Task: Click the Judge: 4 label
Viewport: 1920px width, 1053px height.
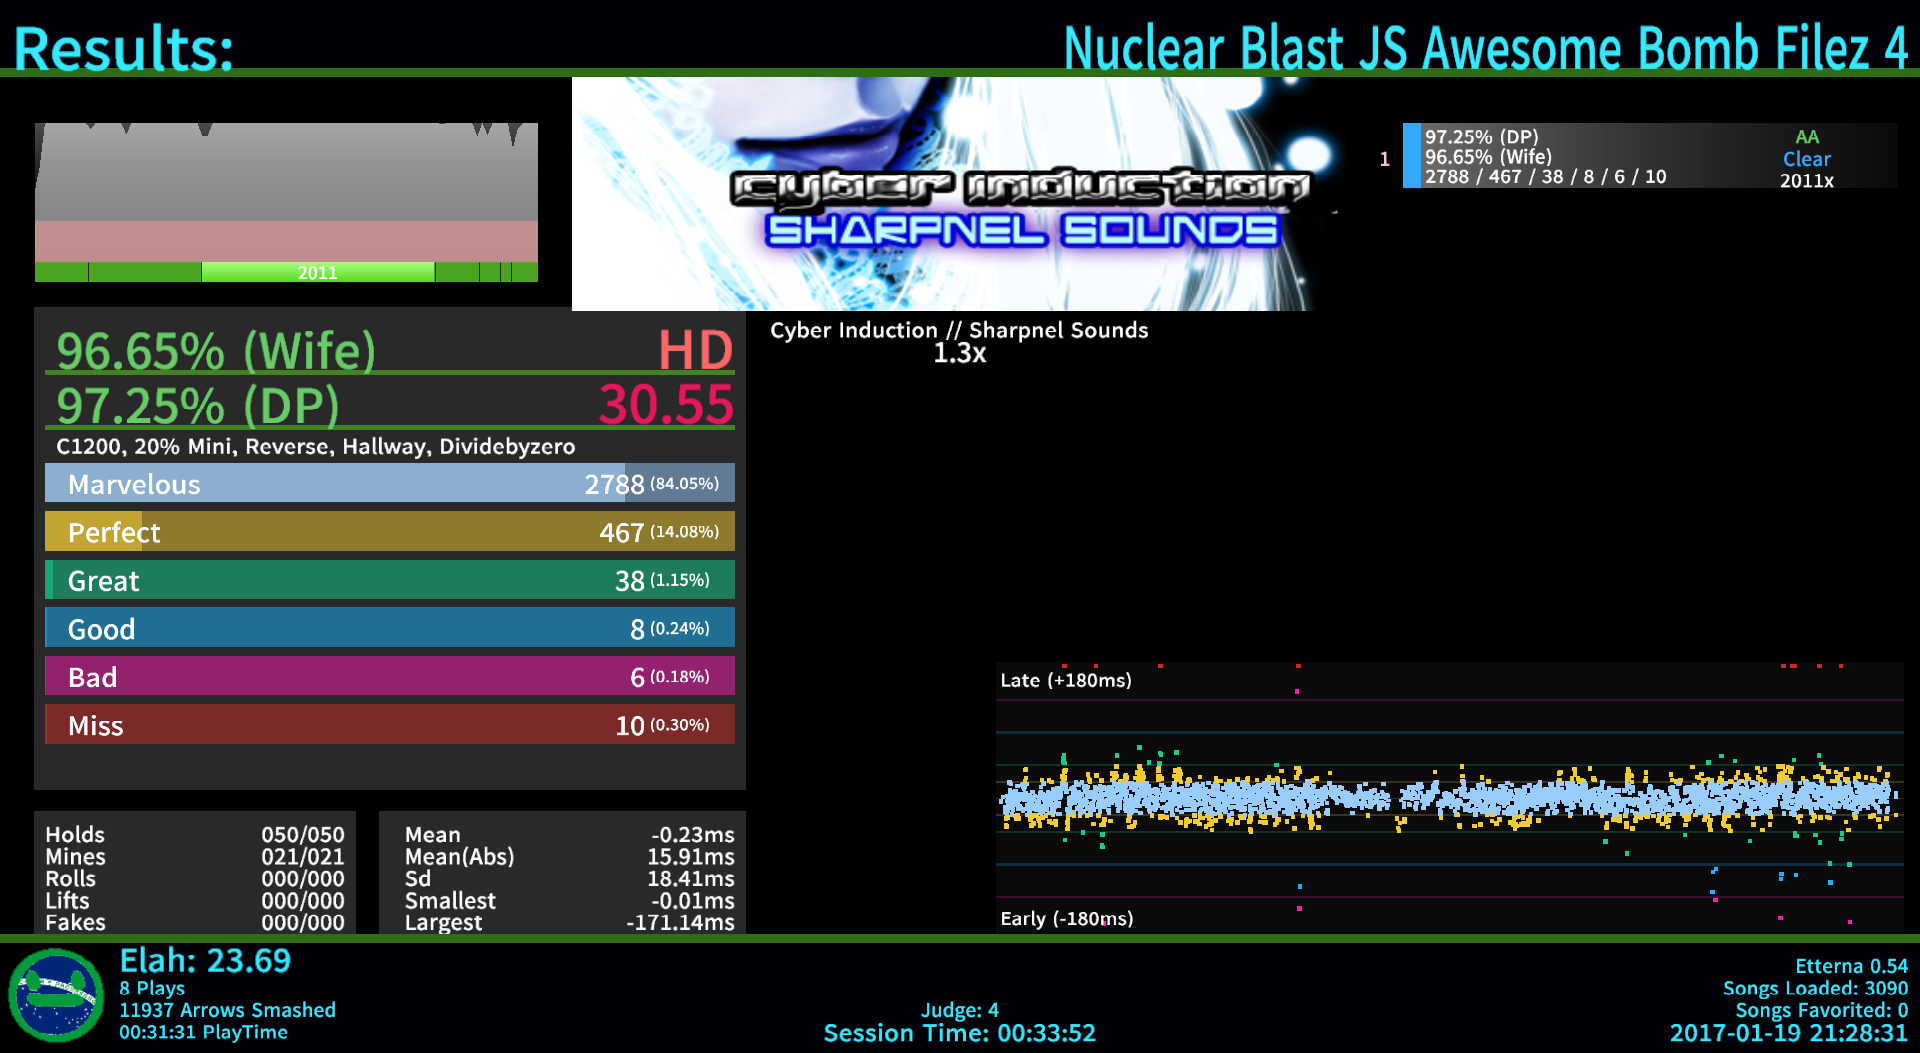Action: (959, 1010)
